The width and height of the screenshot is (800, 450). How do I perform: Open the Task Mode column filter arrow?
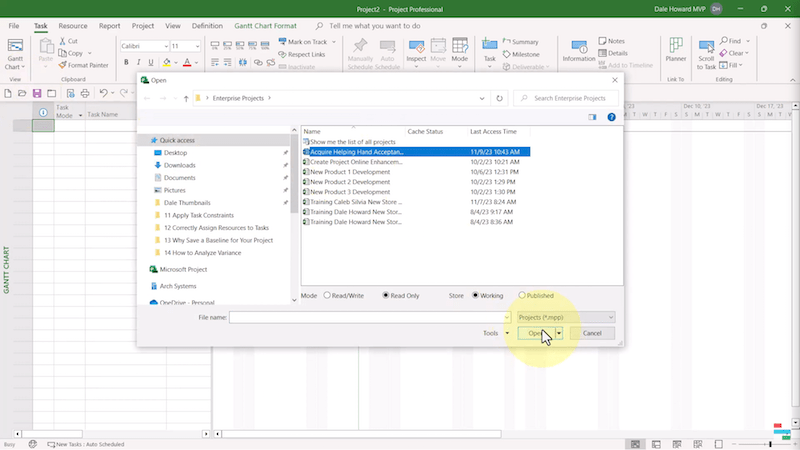[80, 115]
